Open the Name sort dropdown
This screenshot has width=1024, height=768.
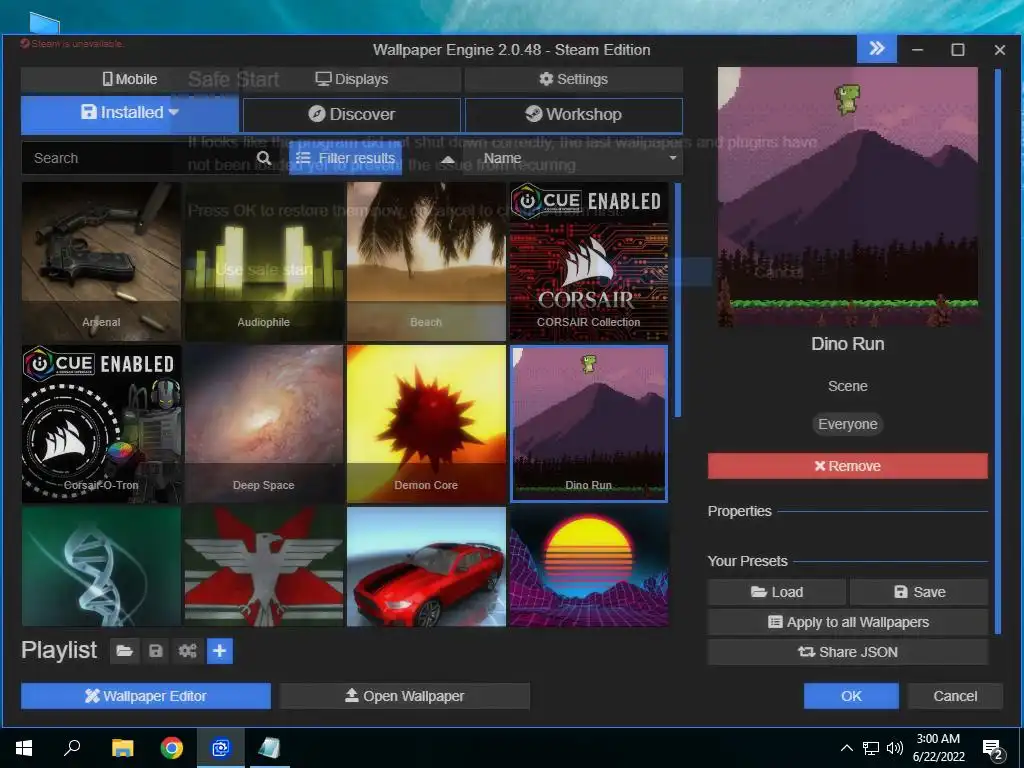coord(573,159)
